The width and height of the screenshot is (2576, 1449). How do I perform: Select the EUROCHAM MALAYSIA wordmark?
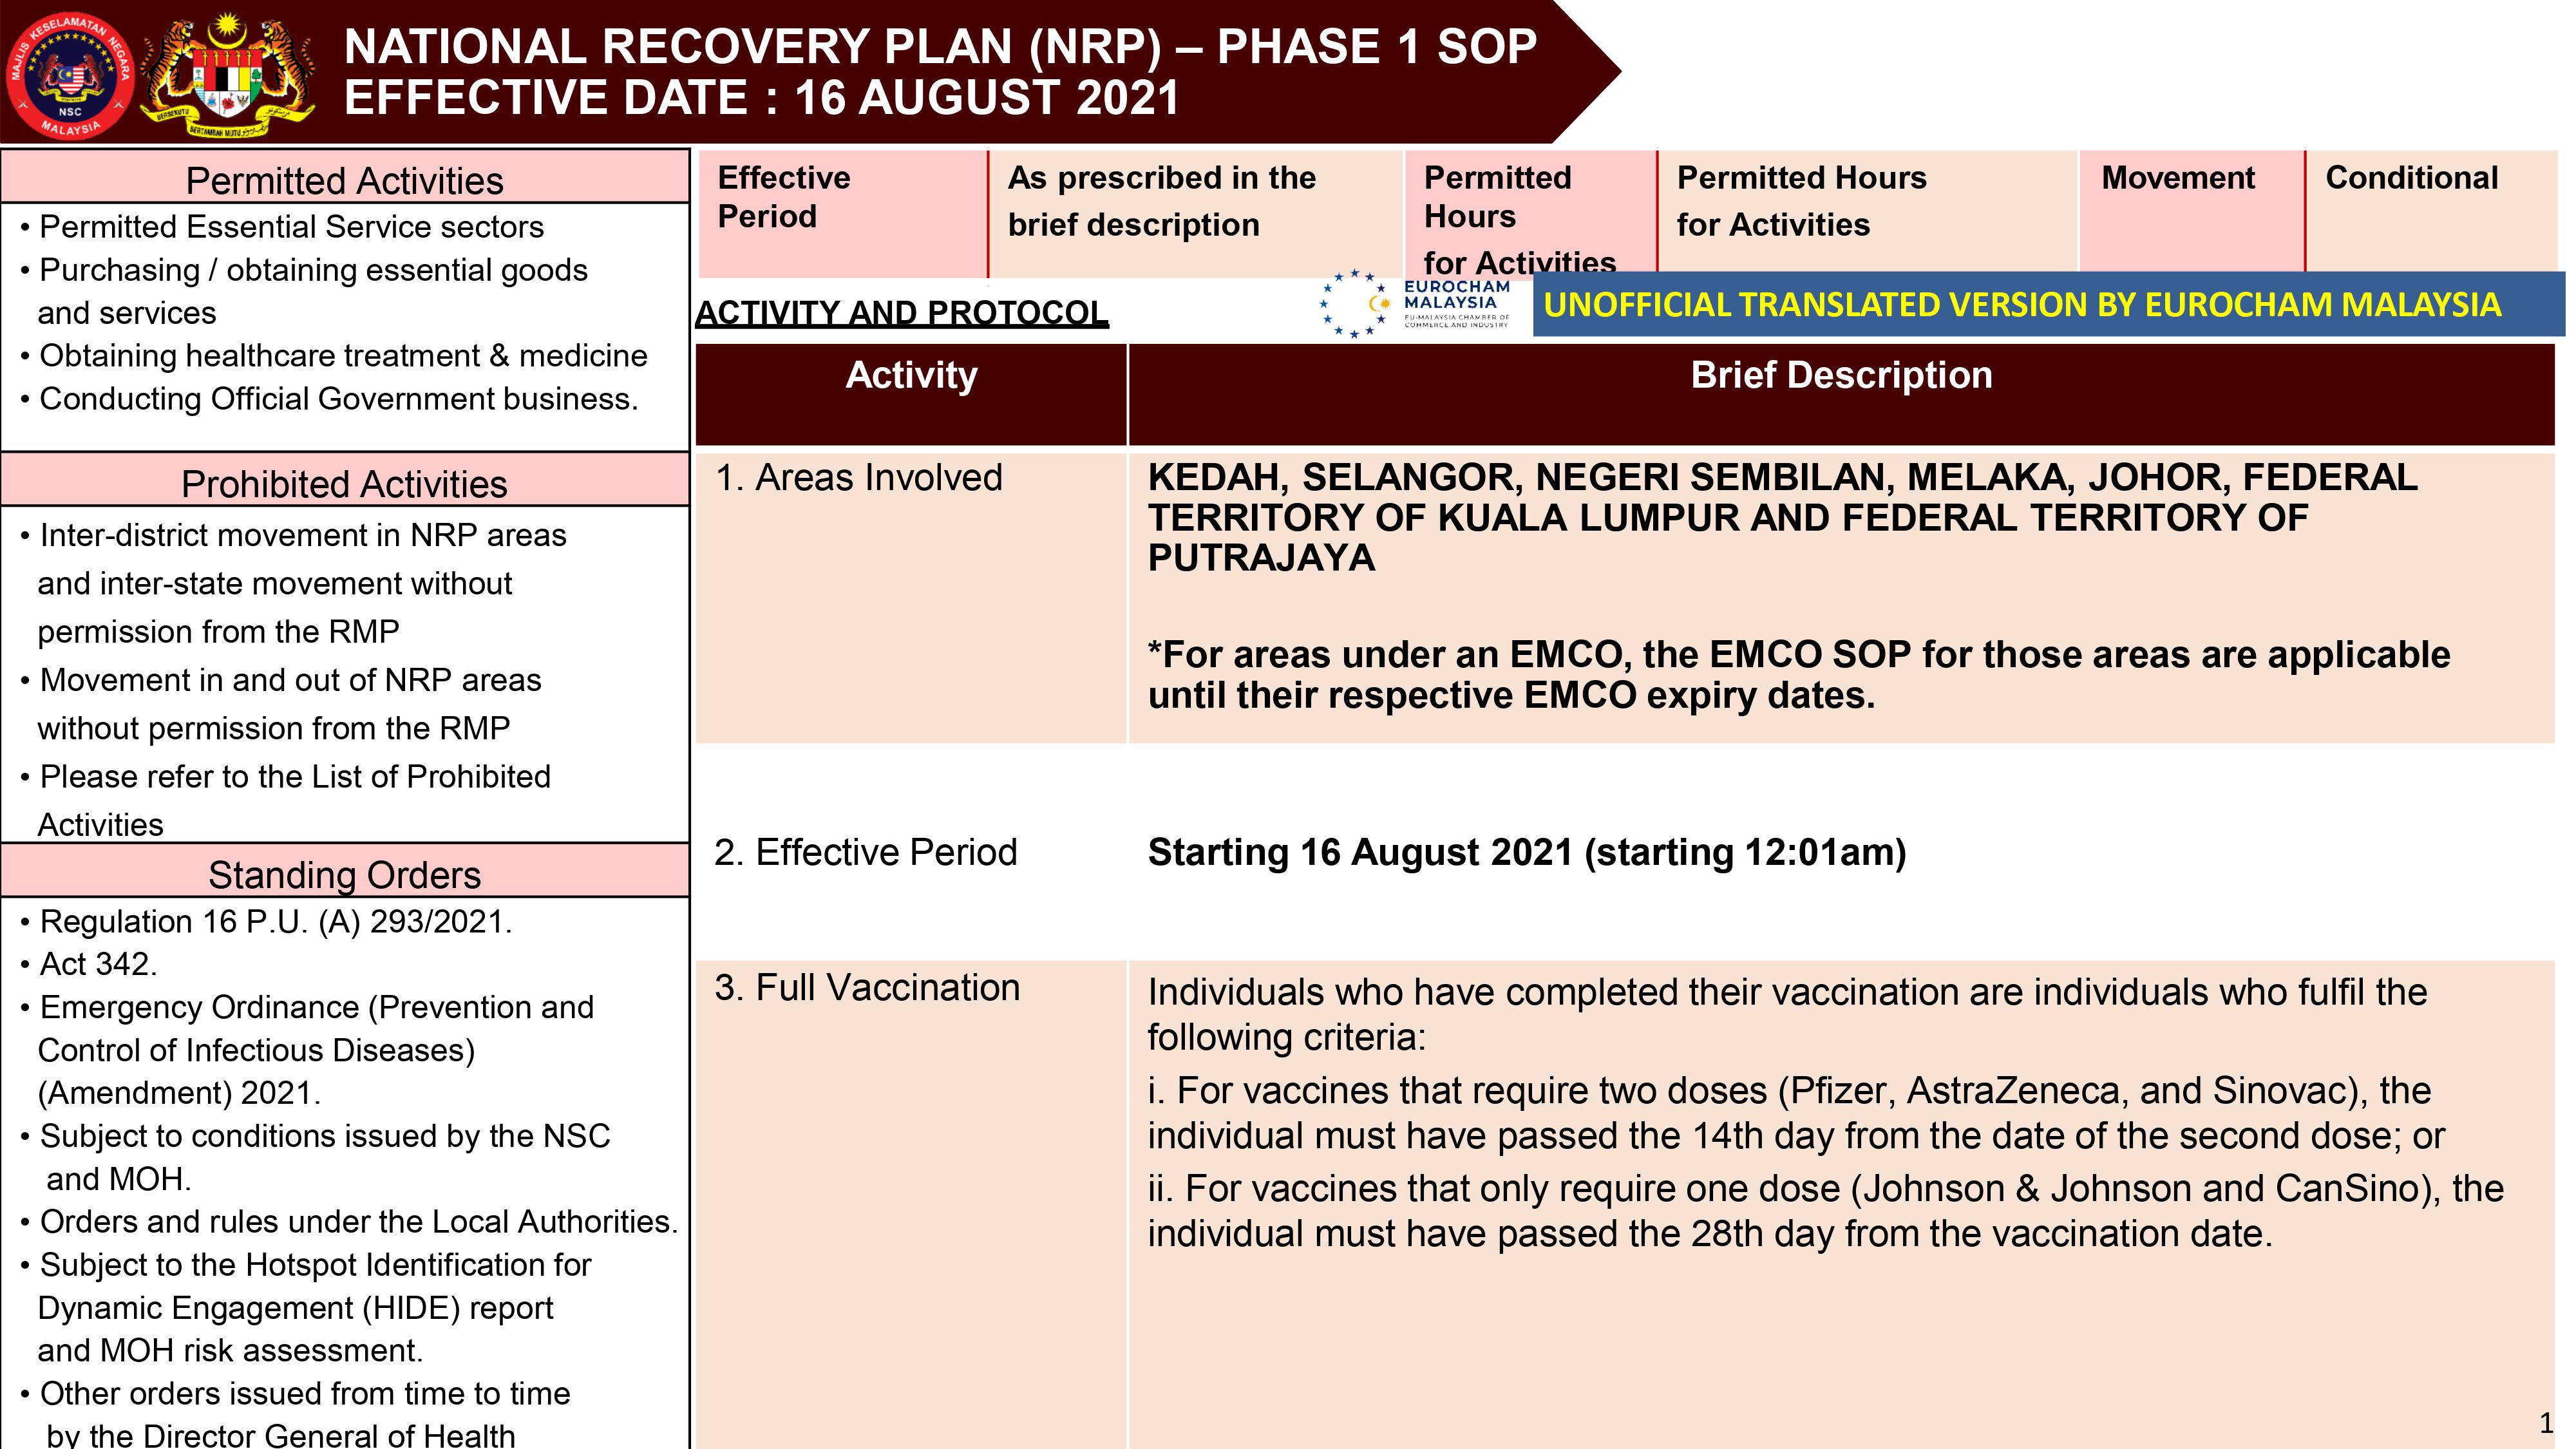pos(1455,297)
